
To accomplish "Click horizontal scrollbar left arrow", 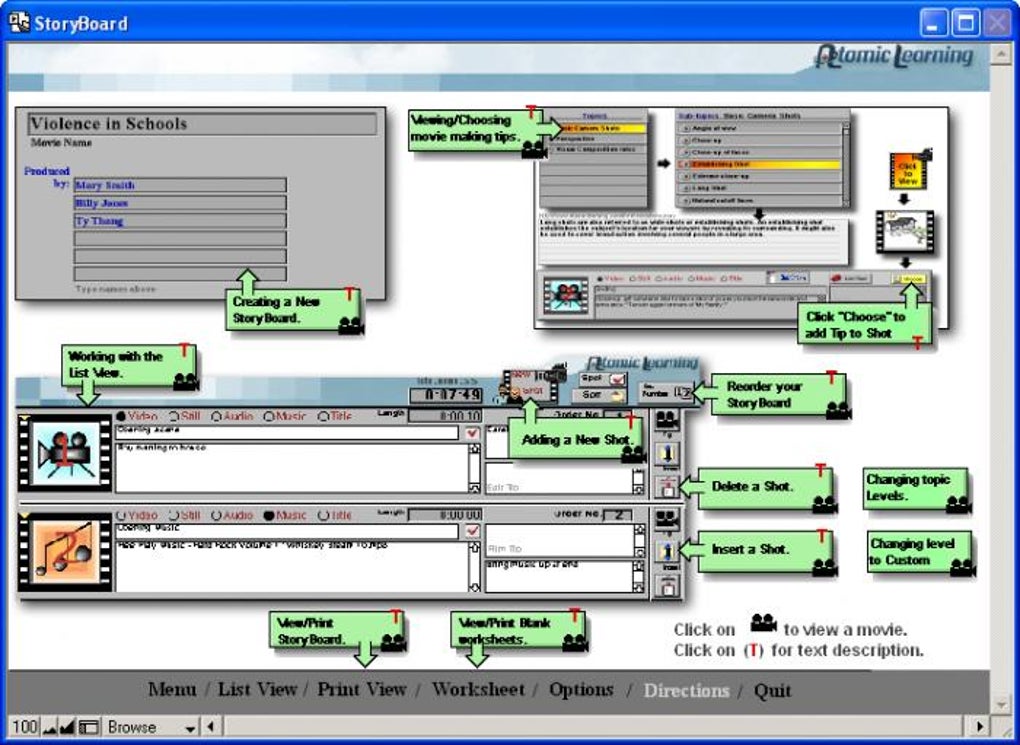I will point(211,726).
